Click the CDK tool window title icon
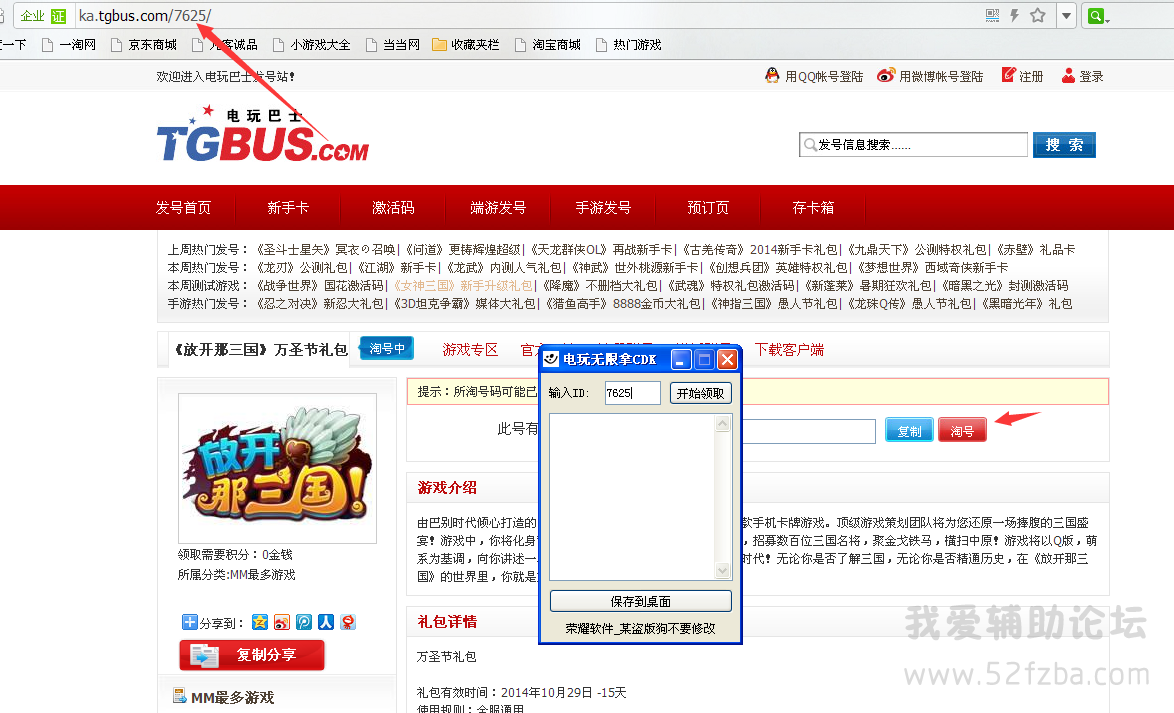Viewport: 1174px width, 713px height. click(x=551, y=359)
